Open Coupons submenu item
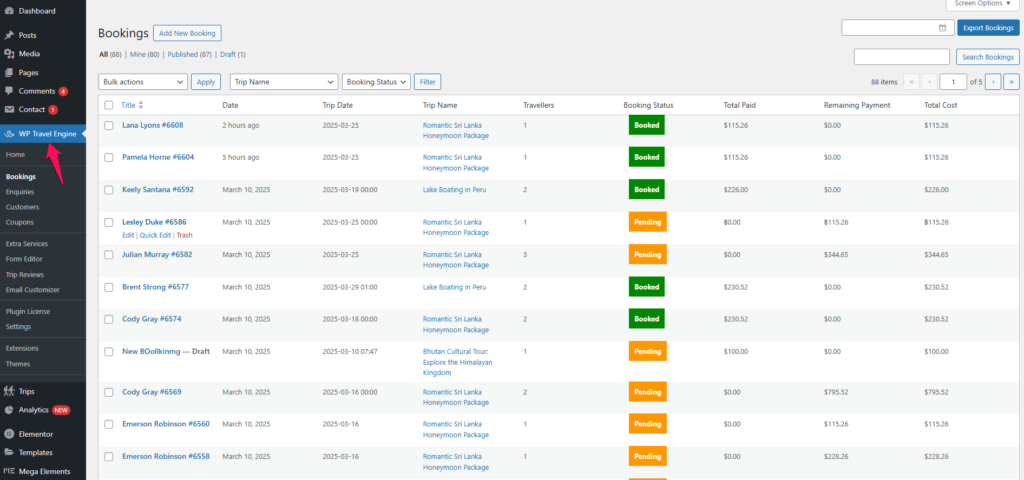 point(20,222)
